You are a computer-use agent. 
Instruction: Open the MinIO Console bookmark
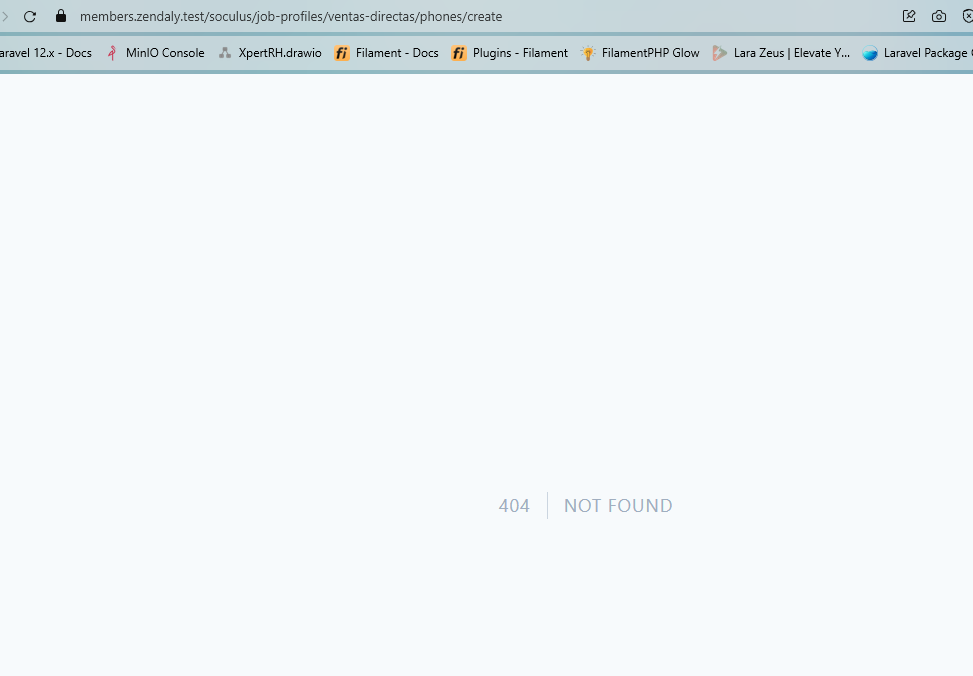(156, 53)
